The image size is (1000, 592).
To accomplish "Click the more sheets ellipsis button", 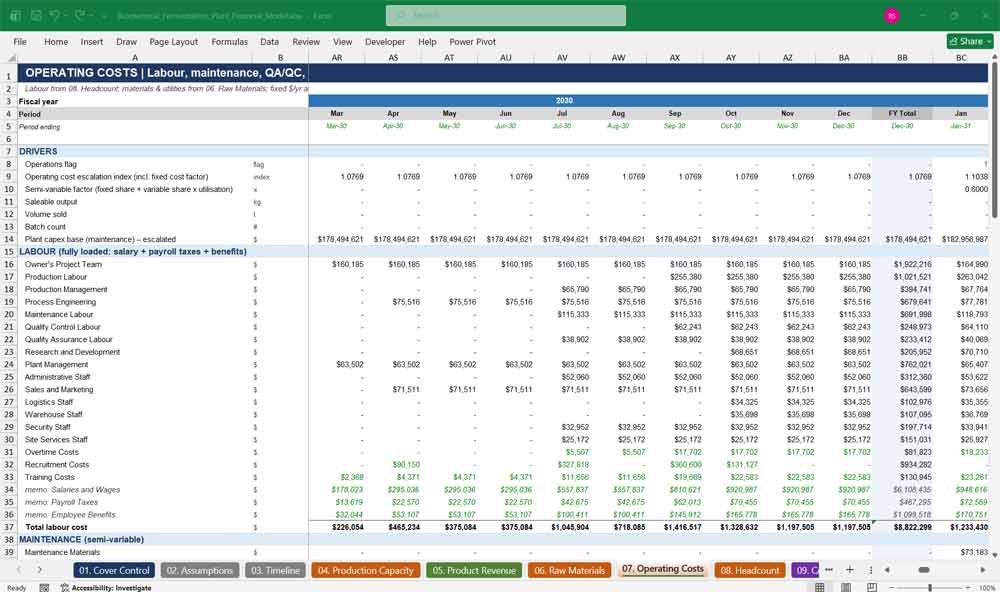I will 828,570.
